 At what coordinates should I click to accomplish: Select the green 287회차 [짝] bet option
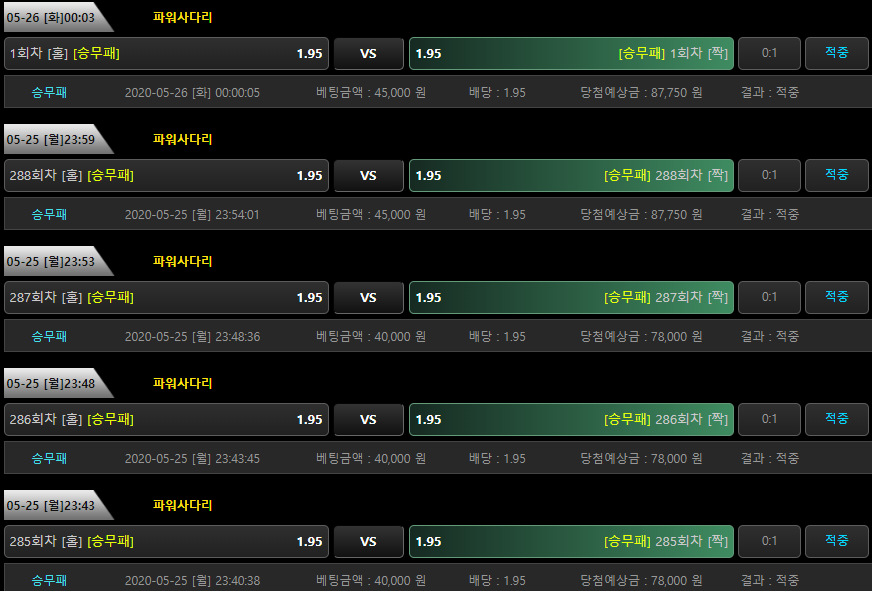(571, 297)
